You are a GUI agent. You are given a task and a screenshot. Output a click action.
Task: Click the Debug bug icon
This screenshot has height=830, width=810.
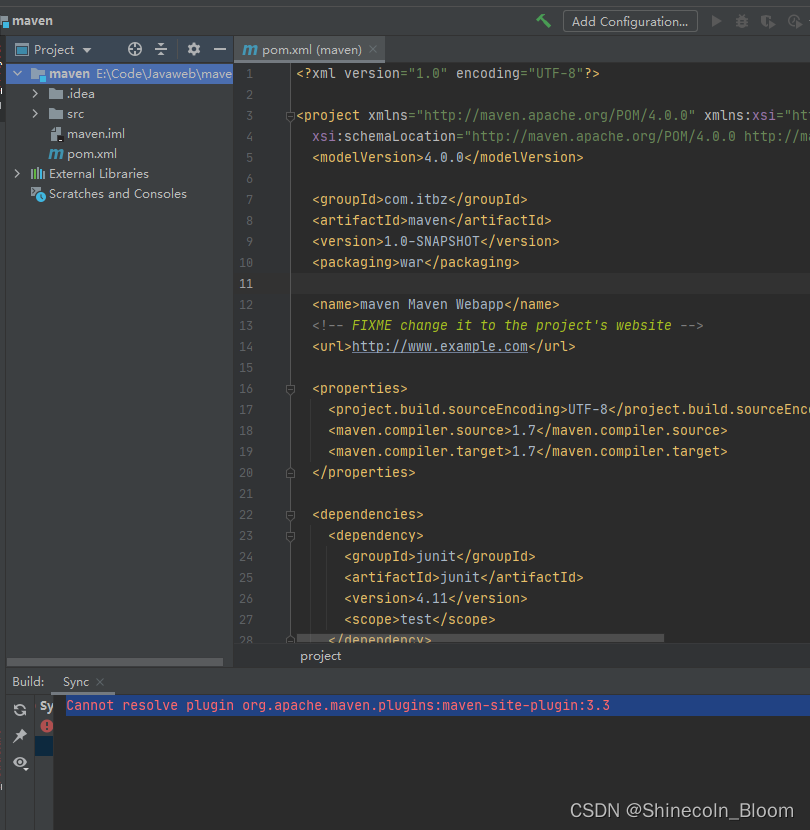(x=742, y=21)
